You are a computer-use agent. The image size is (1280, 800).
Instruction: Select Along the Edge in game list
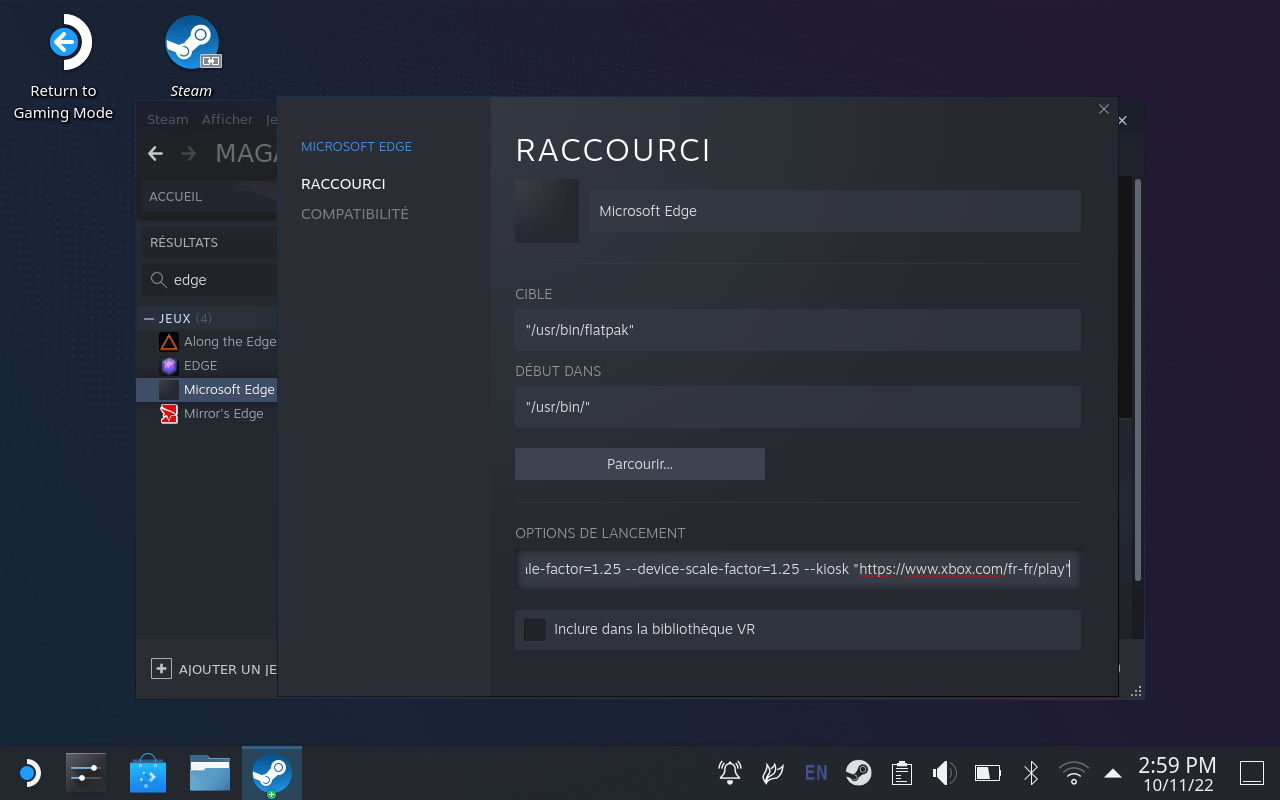coord(230,342)
